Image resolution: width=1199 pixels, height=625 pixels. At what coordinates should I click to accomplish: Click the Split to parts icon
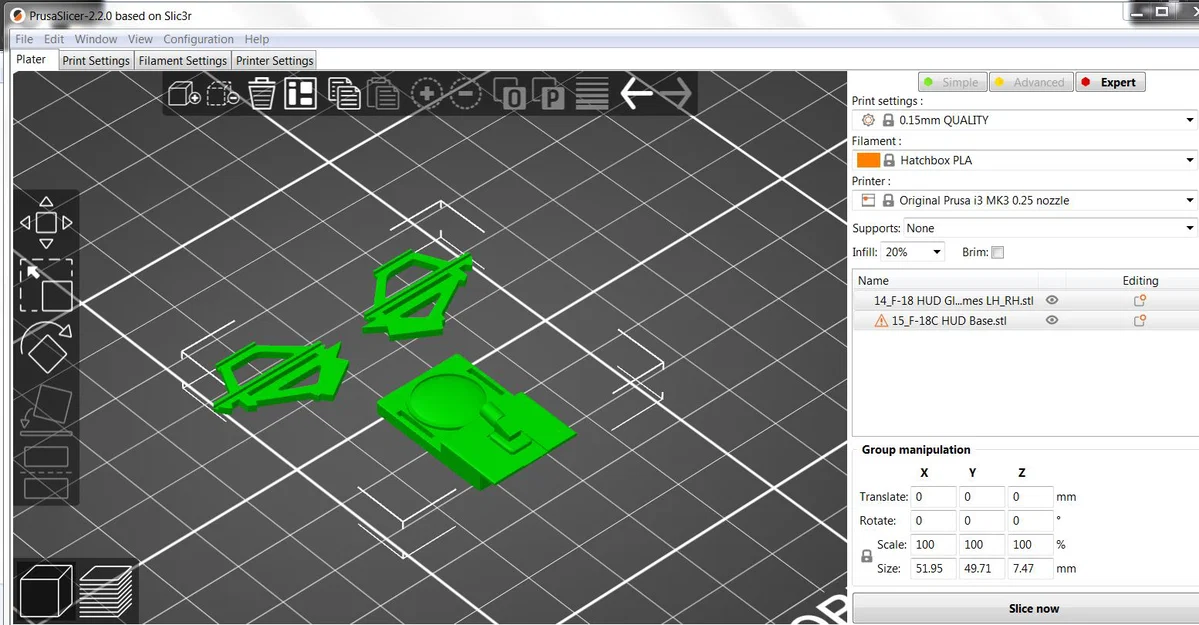[548, 94]
